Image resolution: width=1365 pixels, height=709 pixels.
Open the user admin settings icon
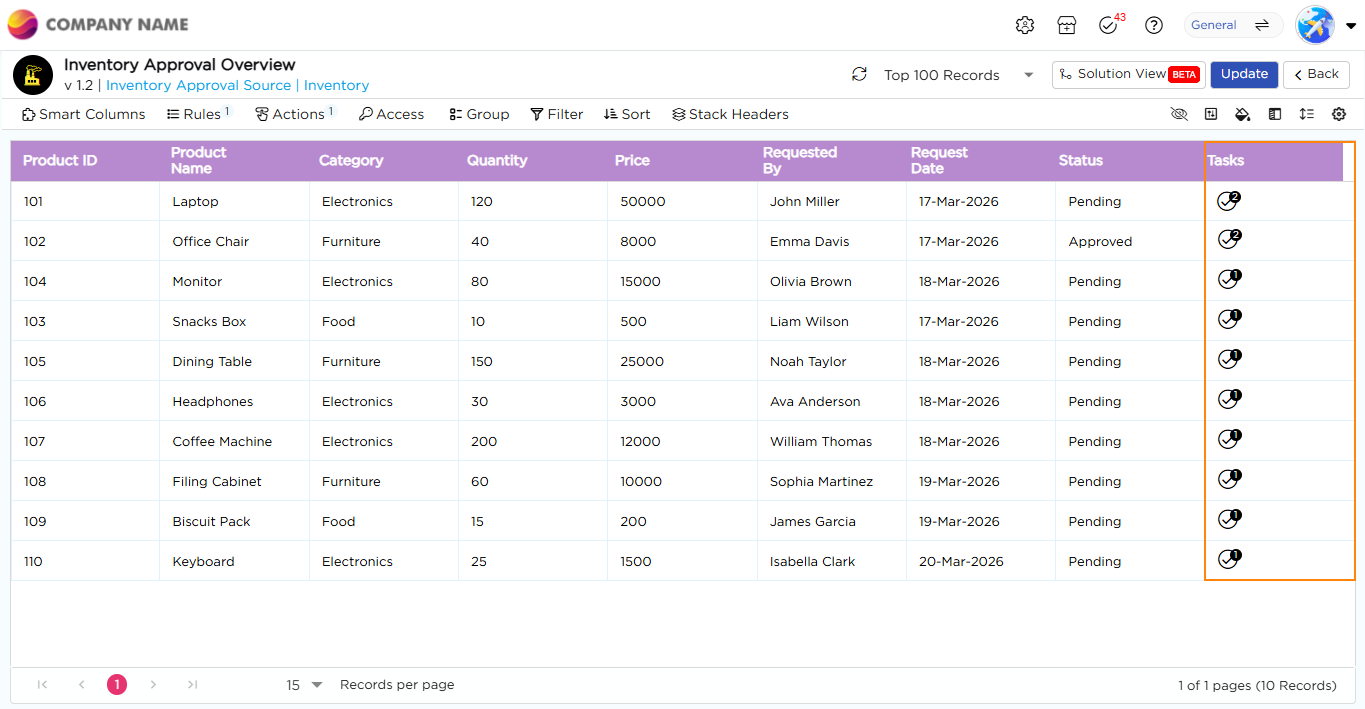coord(1025,26)
